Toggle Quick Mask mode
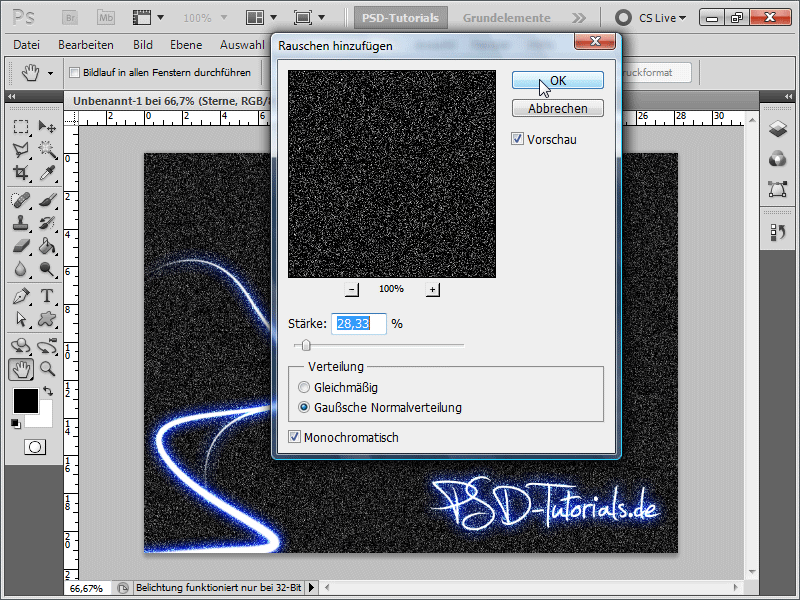 35,447
